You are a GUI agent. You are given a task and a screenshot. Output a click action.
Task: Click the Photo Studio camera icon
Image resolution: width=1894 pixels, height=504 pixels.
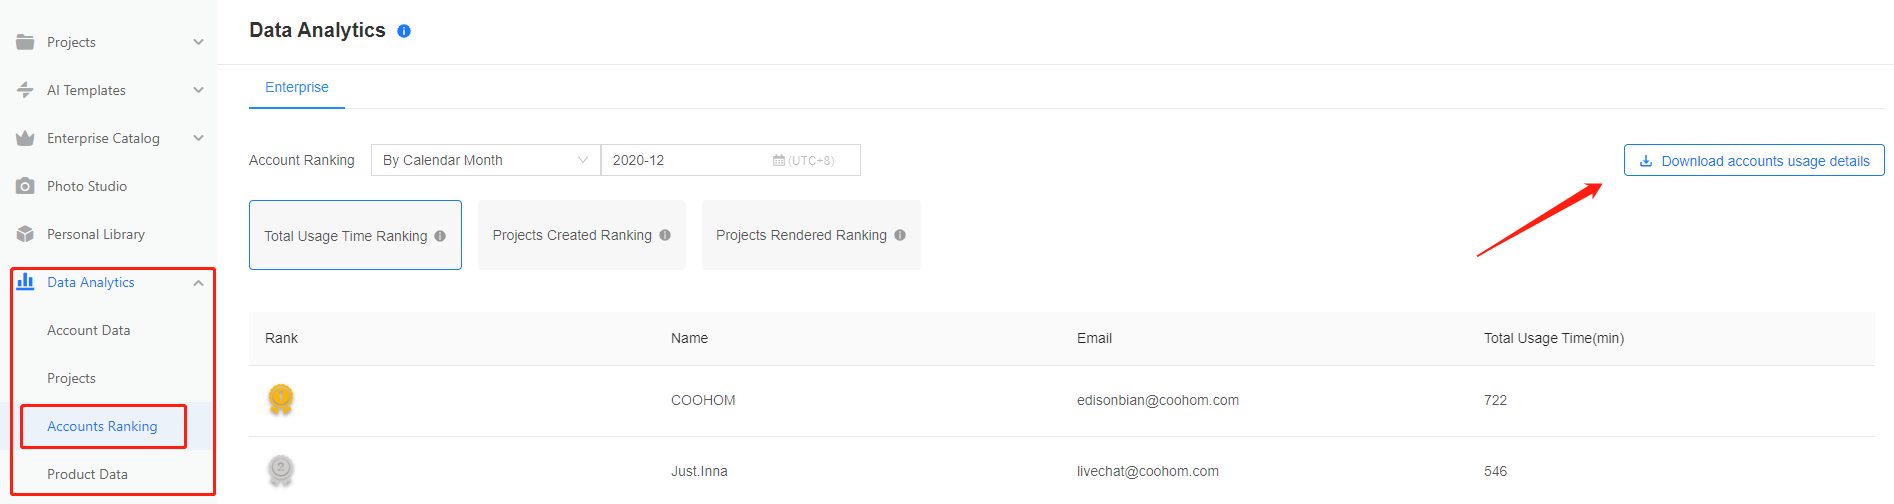25,186
